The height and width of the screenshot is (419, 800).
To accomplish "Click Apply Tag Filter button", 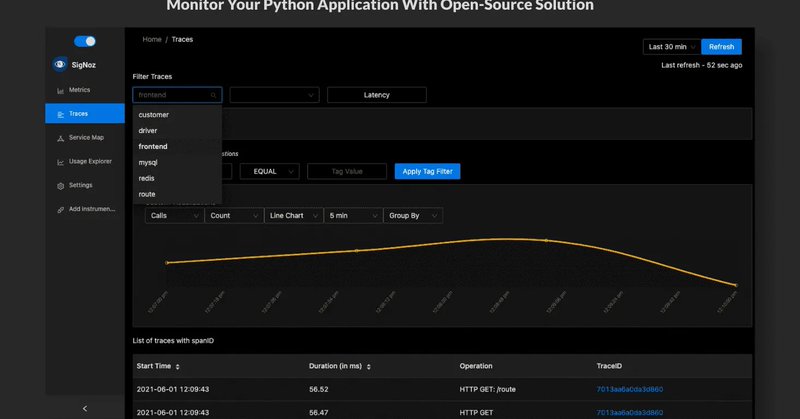I will (428, 171).
